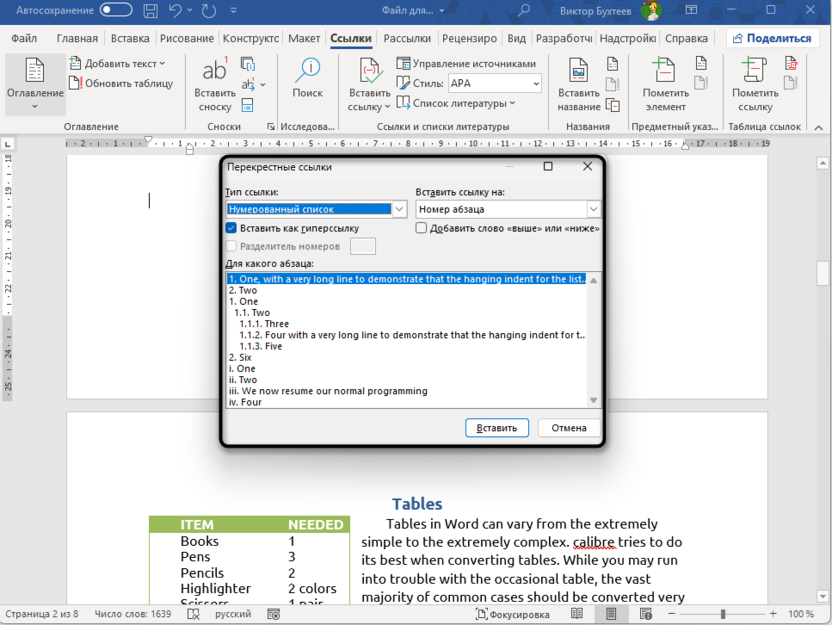Click the Пометить ссылку citation mark icon
Image resolution: width=832 pixels, height=625 pixels.
(755, 72)
